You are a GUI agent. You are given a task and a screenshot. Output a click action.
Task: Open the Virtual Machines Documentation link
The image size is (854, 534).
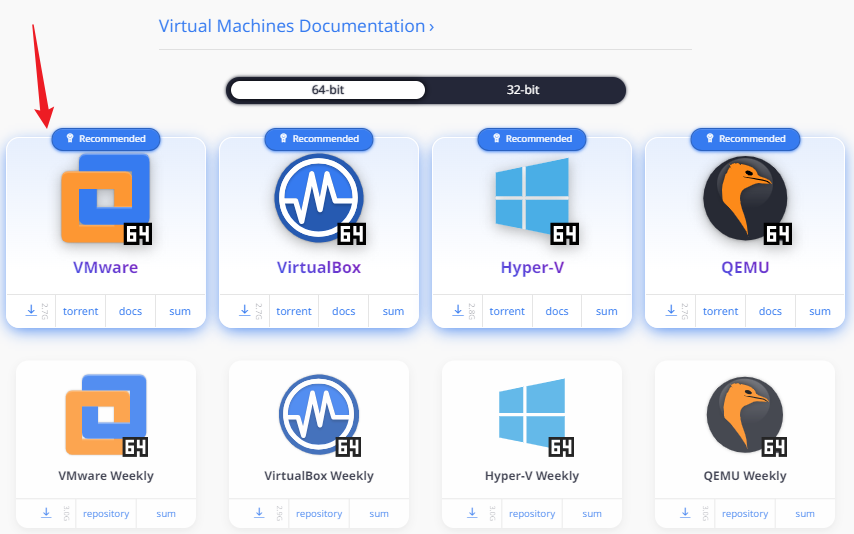pos(296,26)
